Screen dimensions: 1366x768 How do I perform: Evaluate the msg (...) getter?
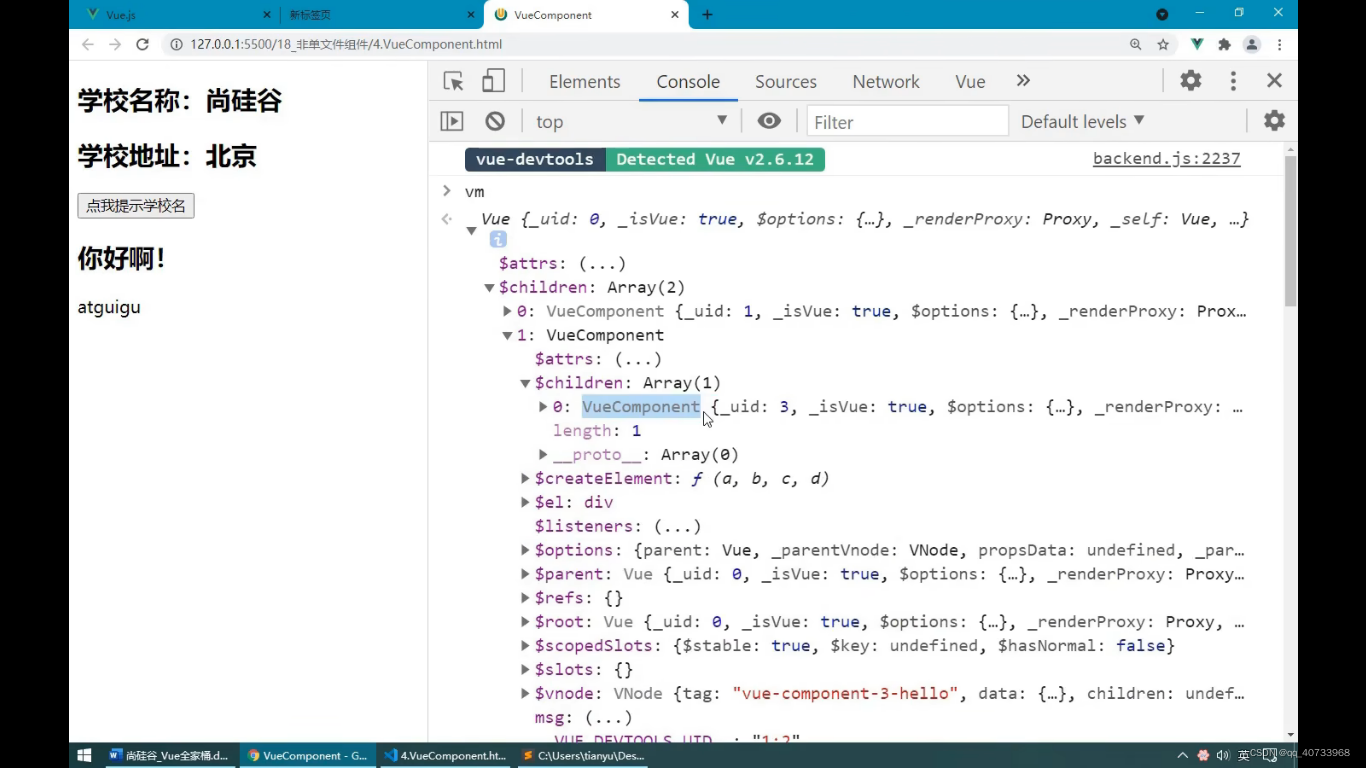coord(608,718)
